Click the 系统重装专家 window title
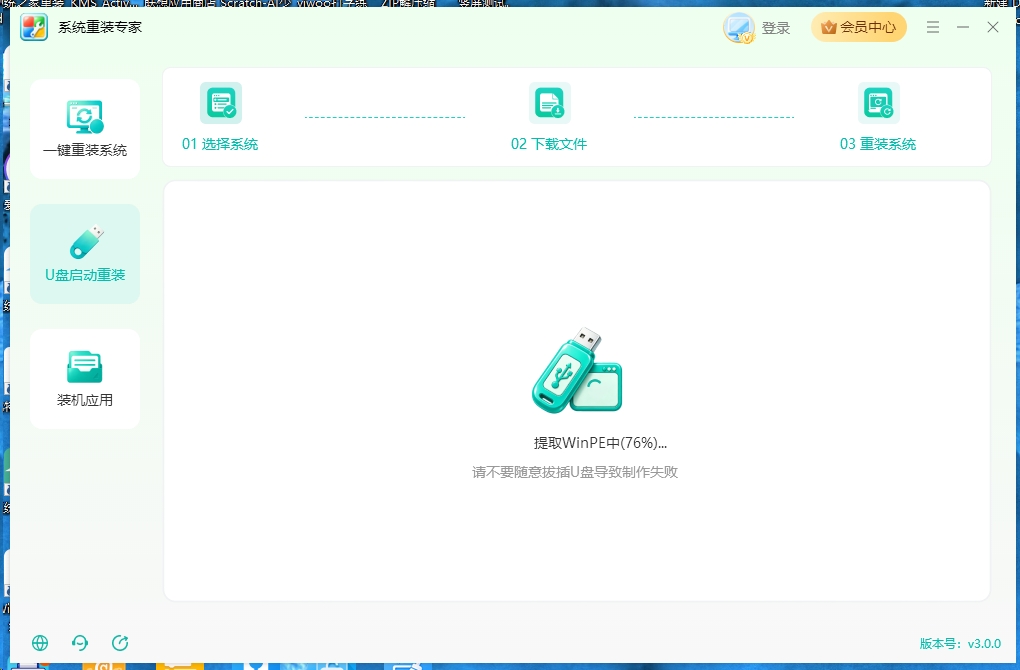The width and height of the screenshot is (1020, 670). 100,27
